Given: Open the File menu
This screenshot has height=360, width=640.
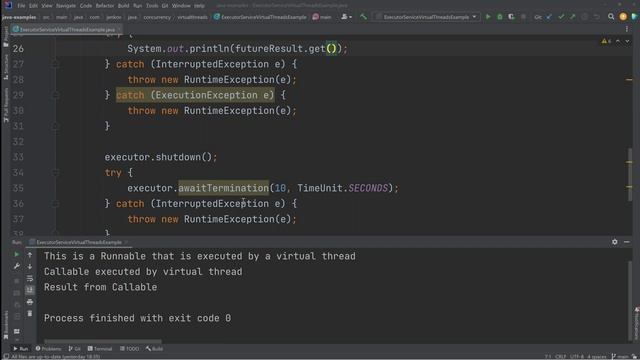Looking at the screenshot, I should pos(21,6).
